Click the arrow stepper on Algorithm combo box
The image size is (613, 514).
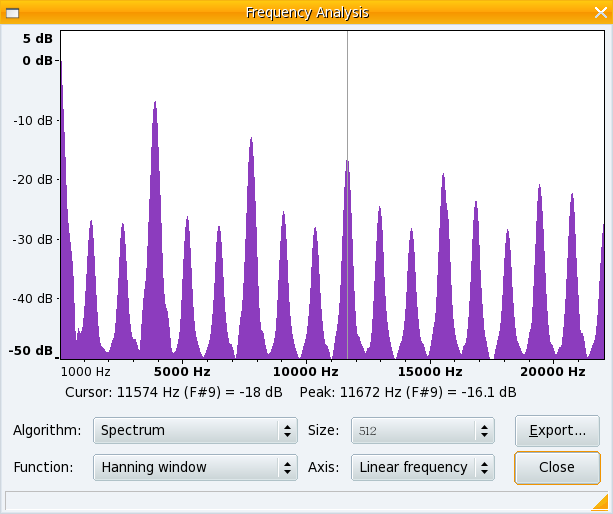(288, 431)
